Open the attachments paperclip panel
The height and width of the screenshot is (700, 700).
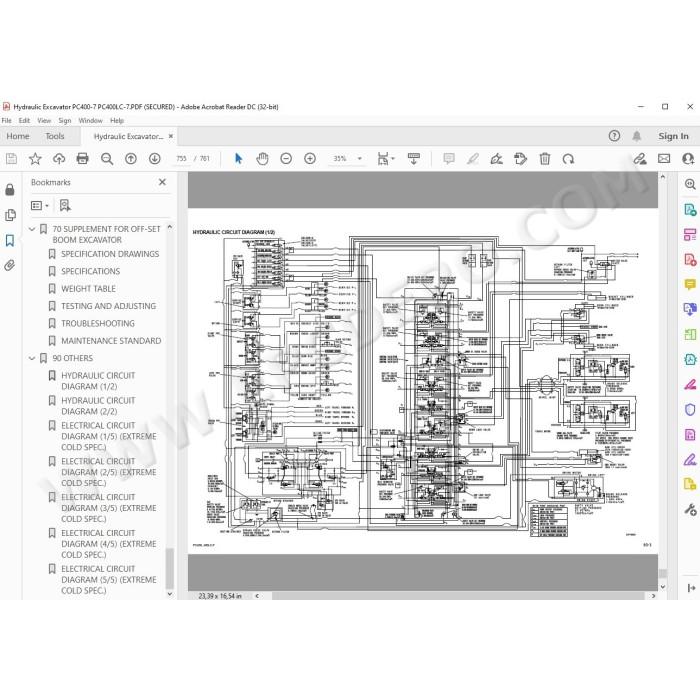click(x=10, y=266)
